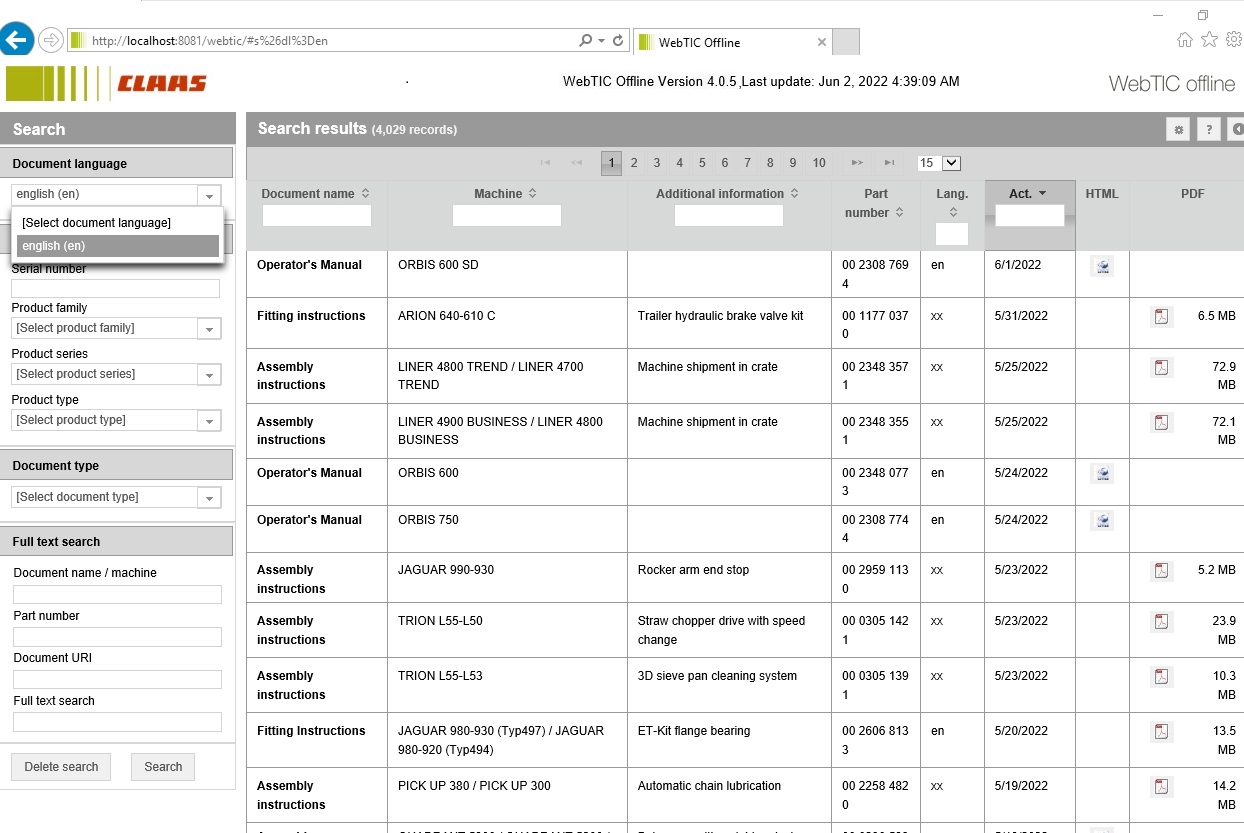Screen dimensions: 1244x833
Task: Expand product family dropdown
Action: point(209,329)
